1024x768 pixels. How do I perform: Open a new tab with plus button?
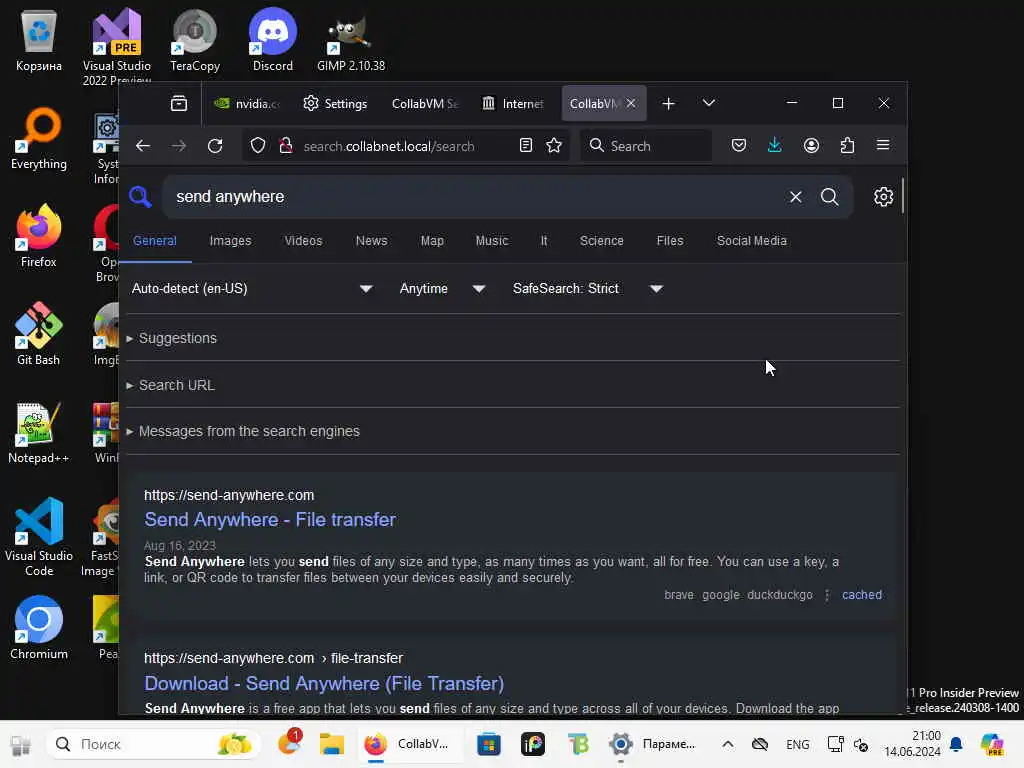pos(668,103)
